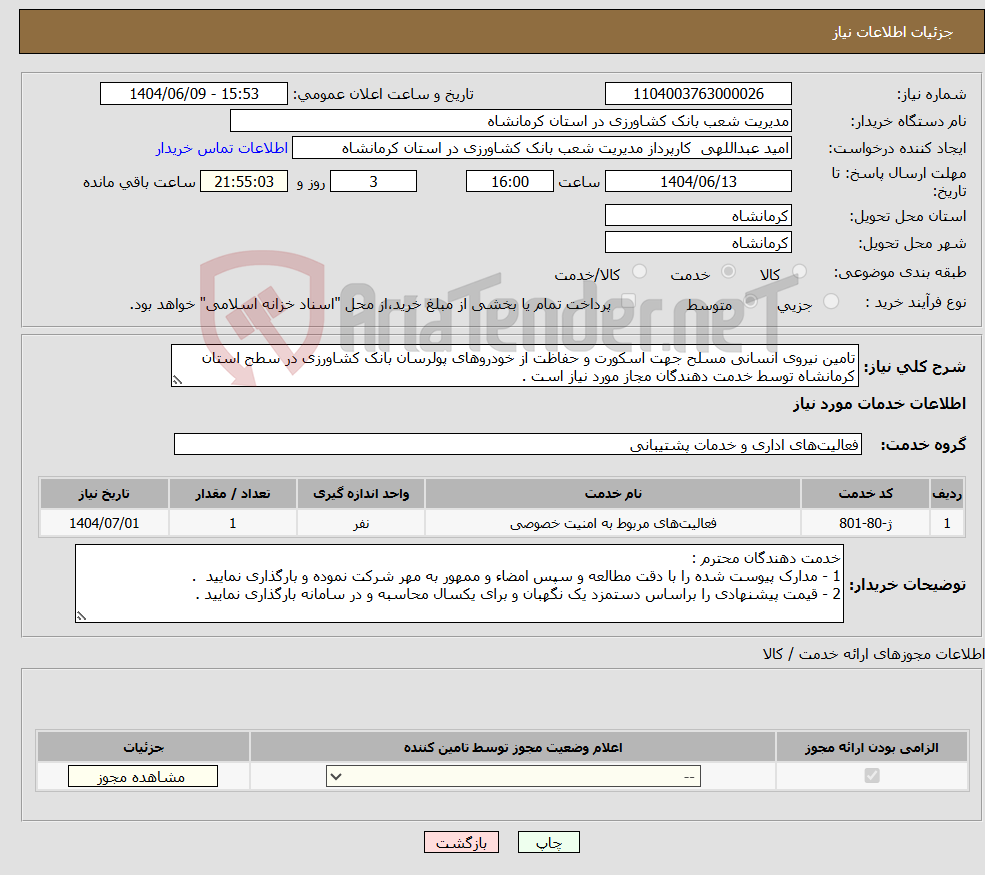The image size is (985, 875).
Task: Click the بازگشت button
Action: point(461,842)
